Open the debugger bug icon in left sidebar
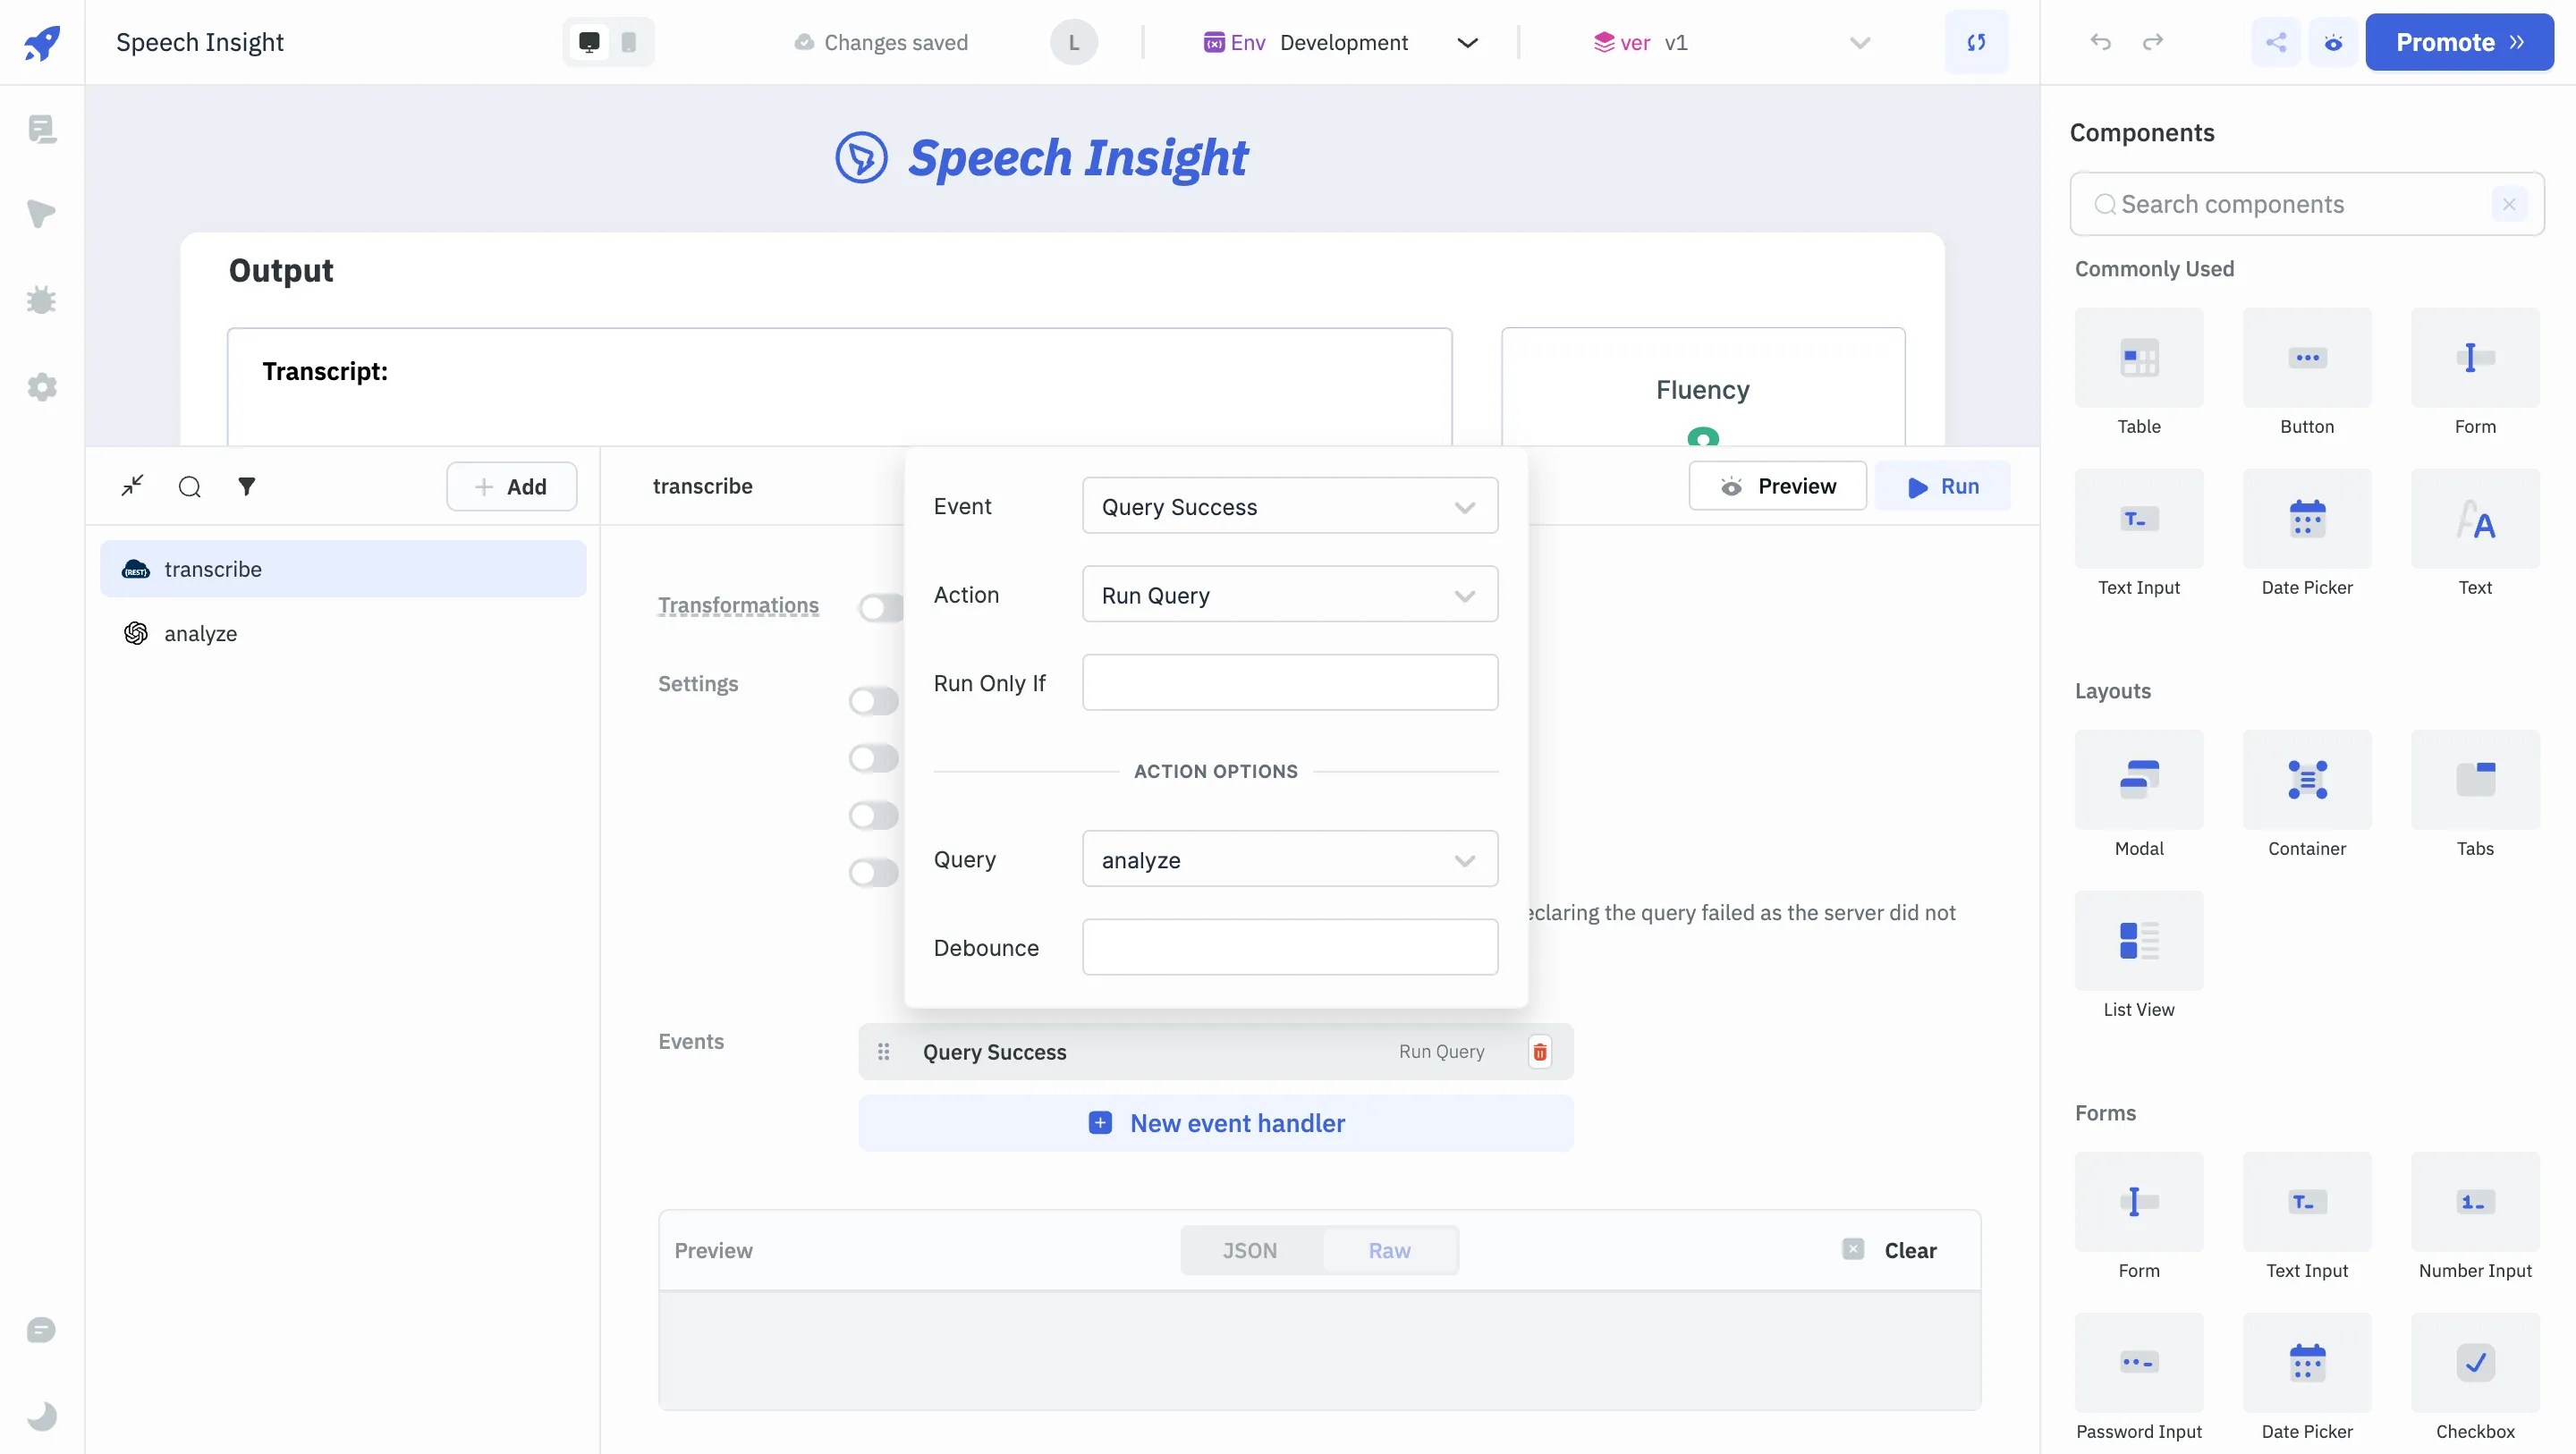This screenshot has height=1454, width=2576. tap(41, 300)
